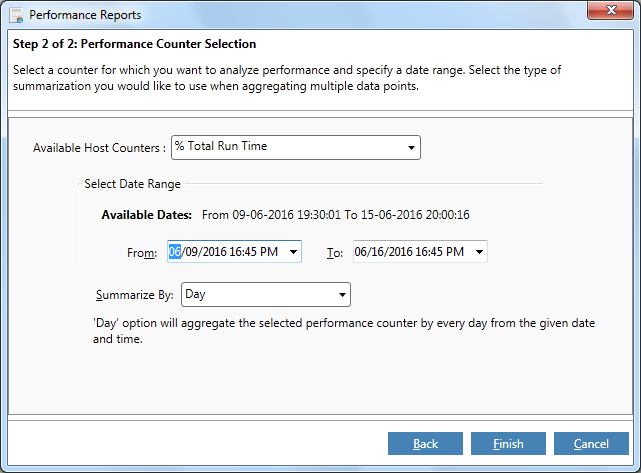Click the 'Available Host Counters' label
The height and width of the screenshot is (473, 641).
click(x=98, y=148)
